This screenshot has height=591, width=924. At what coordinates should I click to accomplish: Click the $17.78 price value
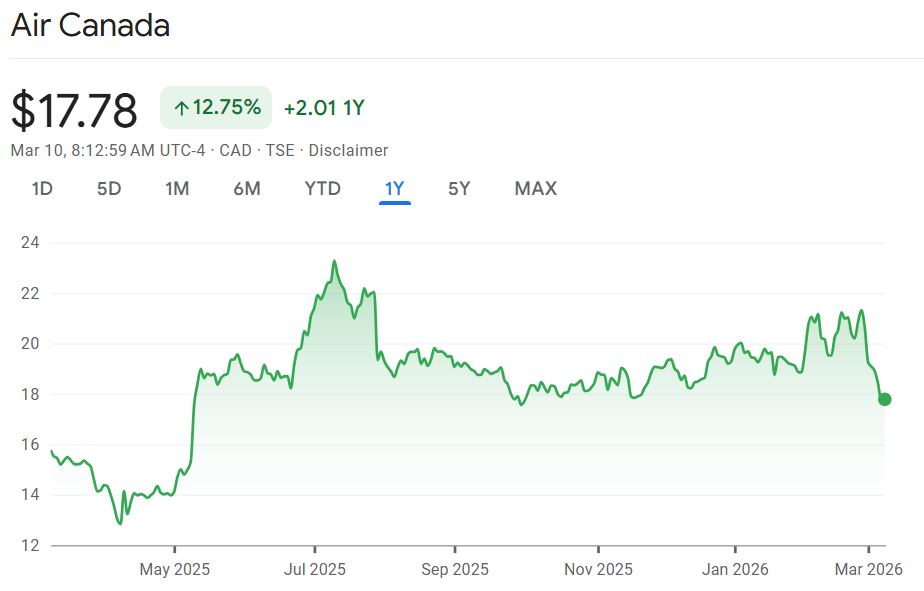coord(74,109)
